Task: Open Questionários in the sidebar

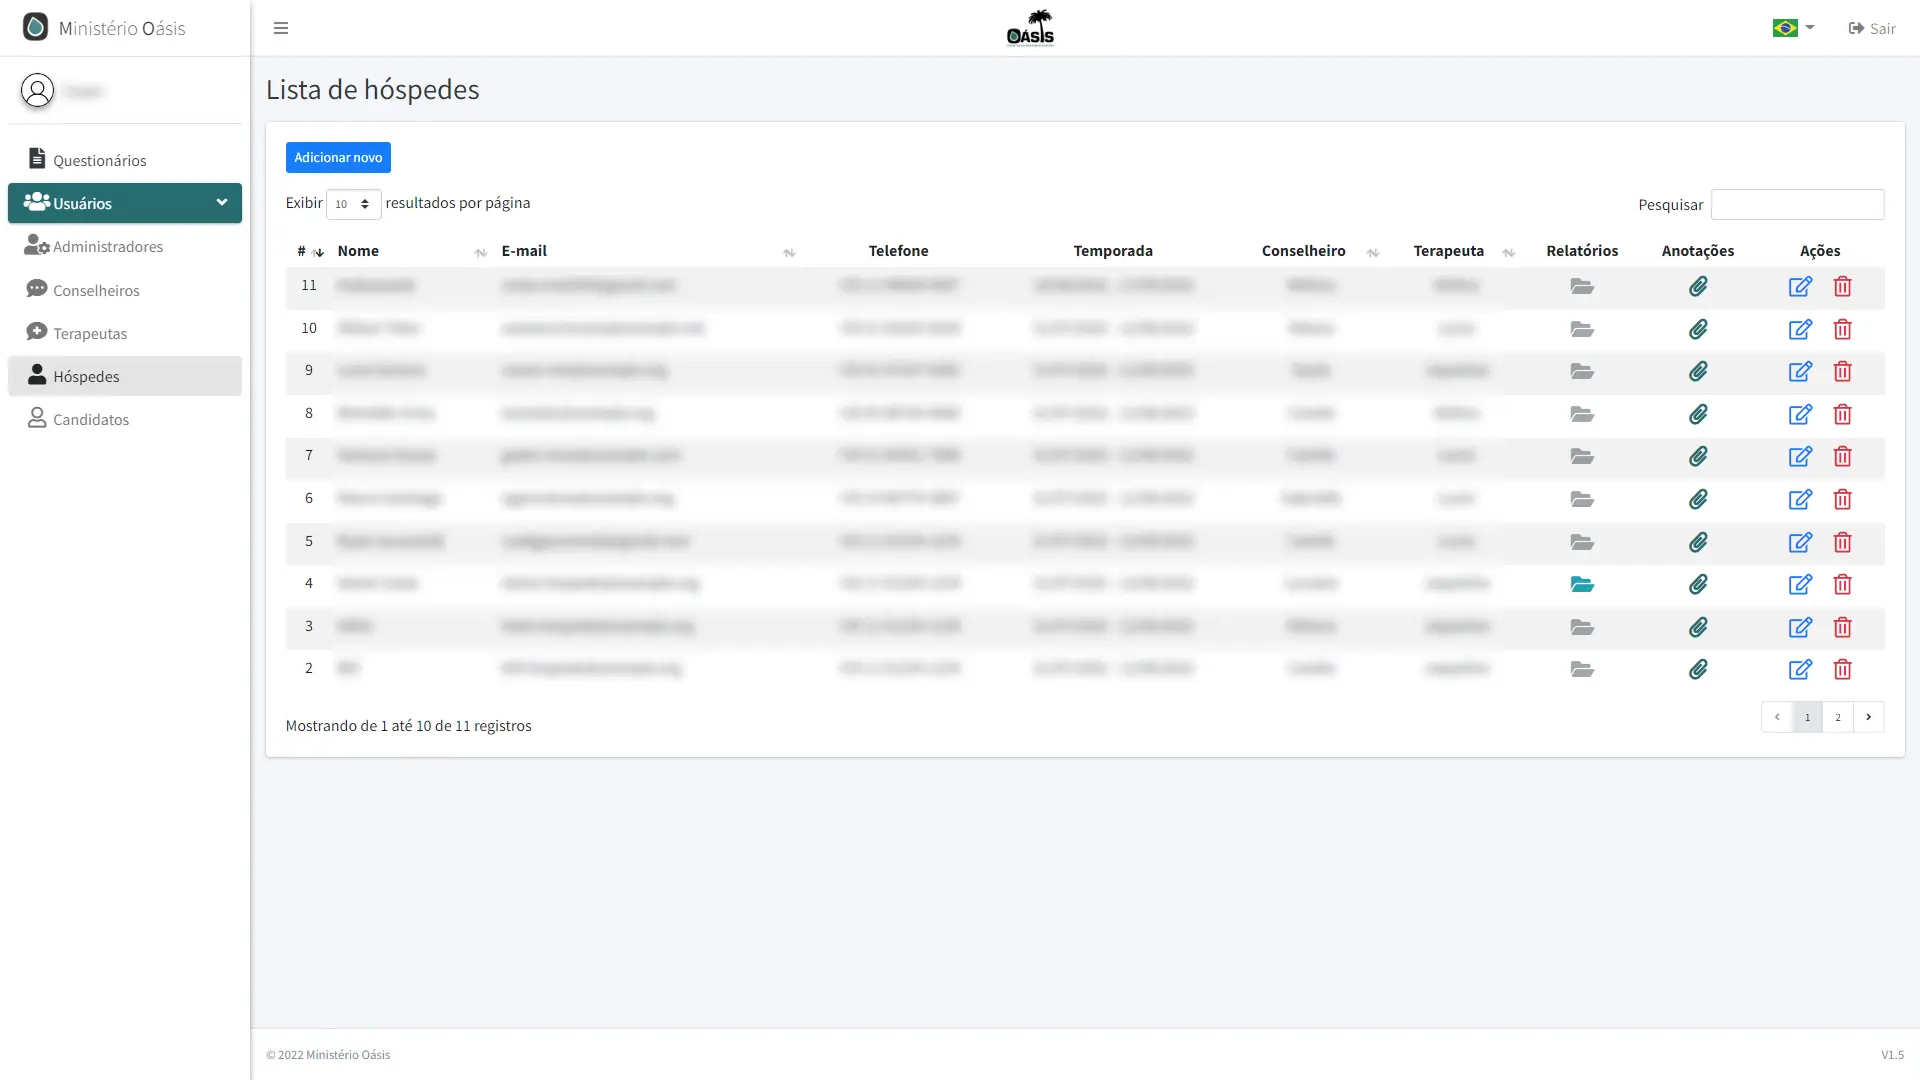Action: 99,160
